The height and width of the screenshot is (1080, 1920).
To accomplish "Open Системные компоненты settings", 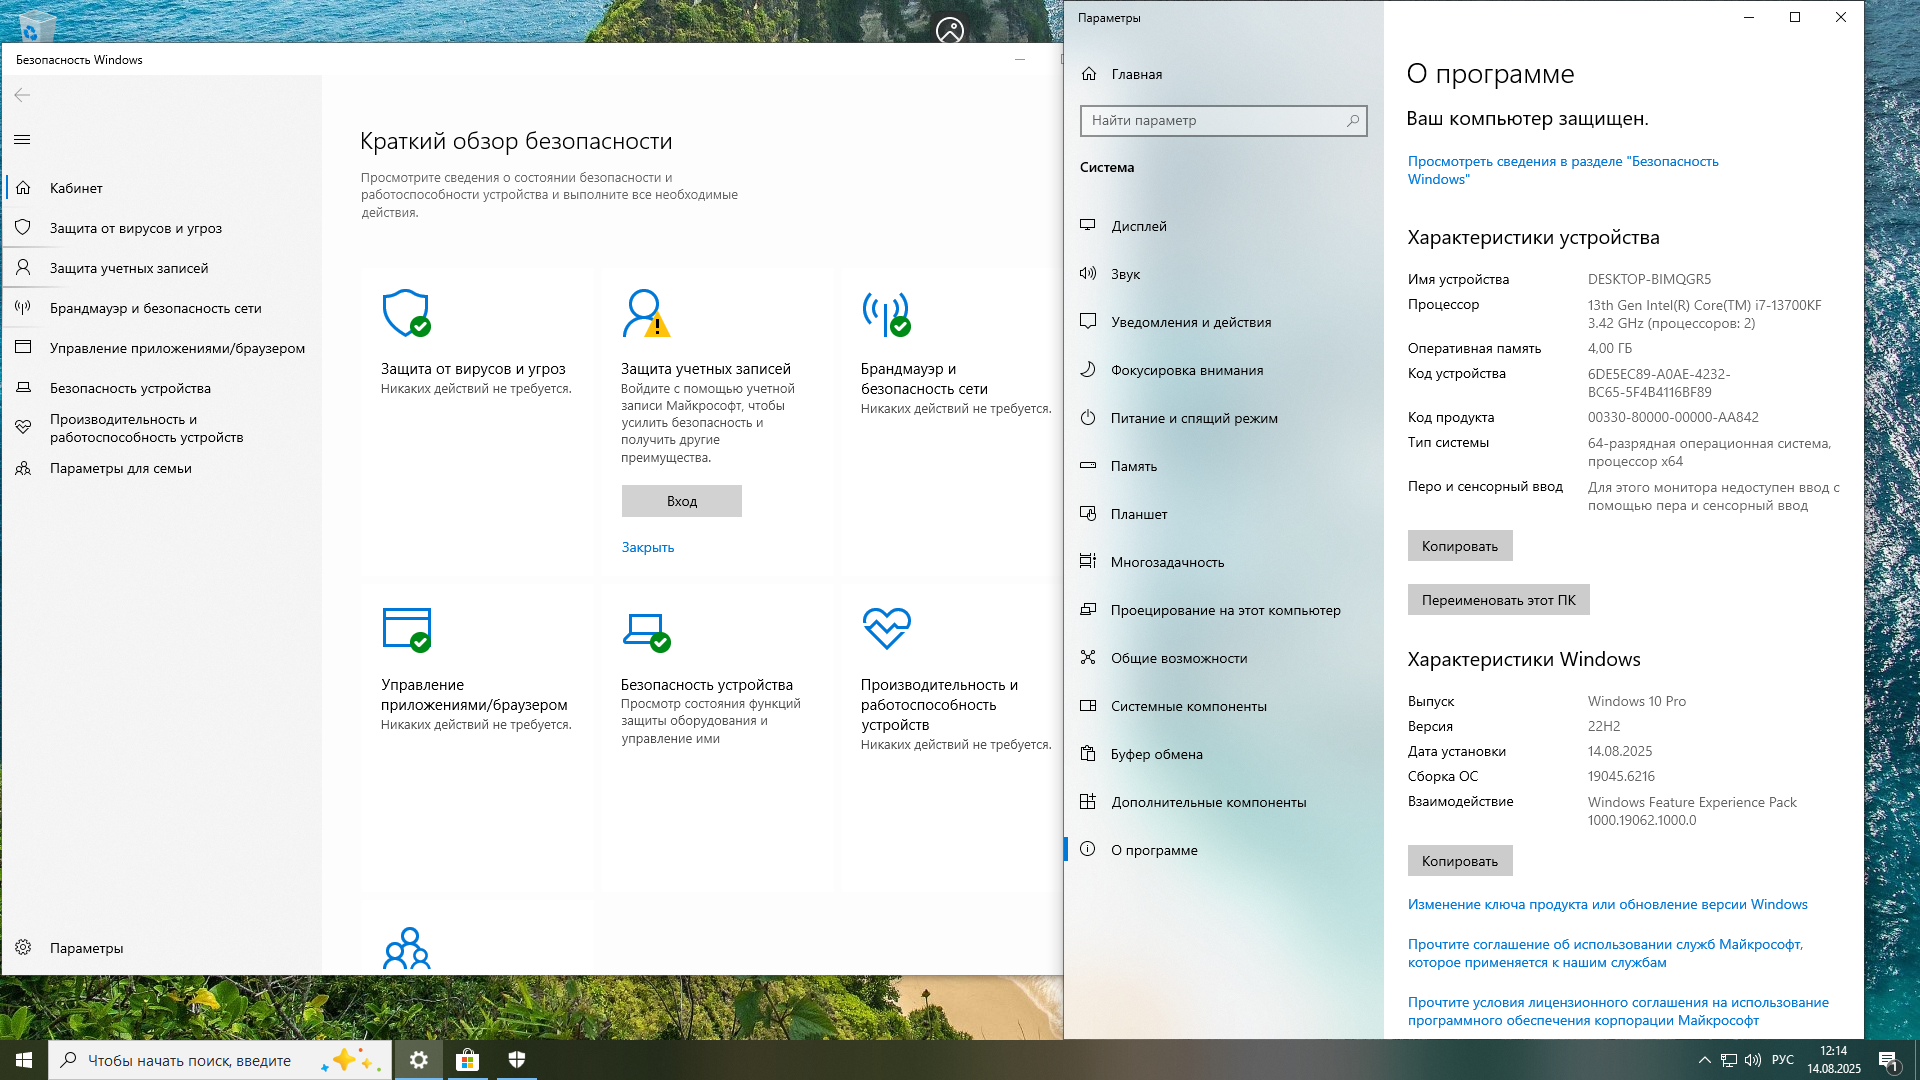I will (x=1224, y=706).
